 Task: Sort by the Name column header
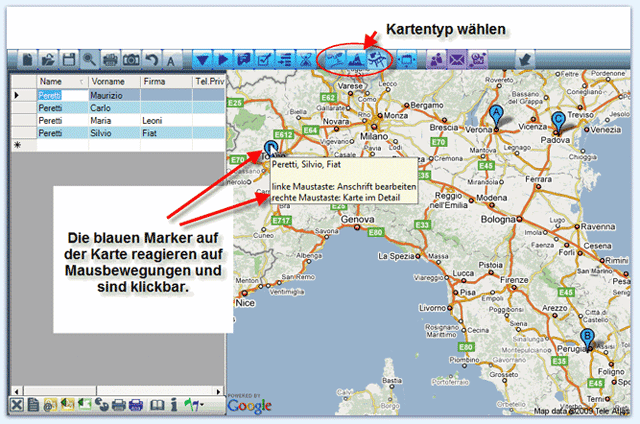click(x=50, y=81)
